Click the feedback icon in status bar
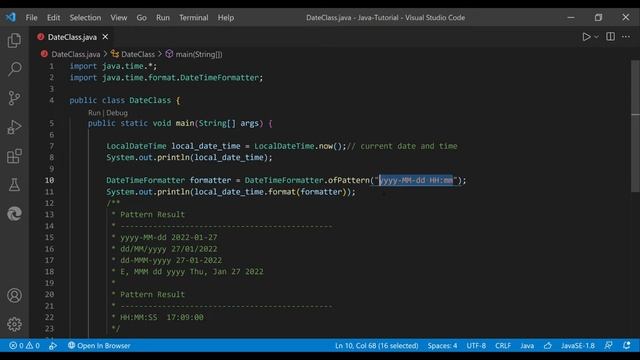 (x=608, y=345)
